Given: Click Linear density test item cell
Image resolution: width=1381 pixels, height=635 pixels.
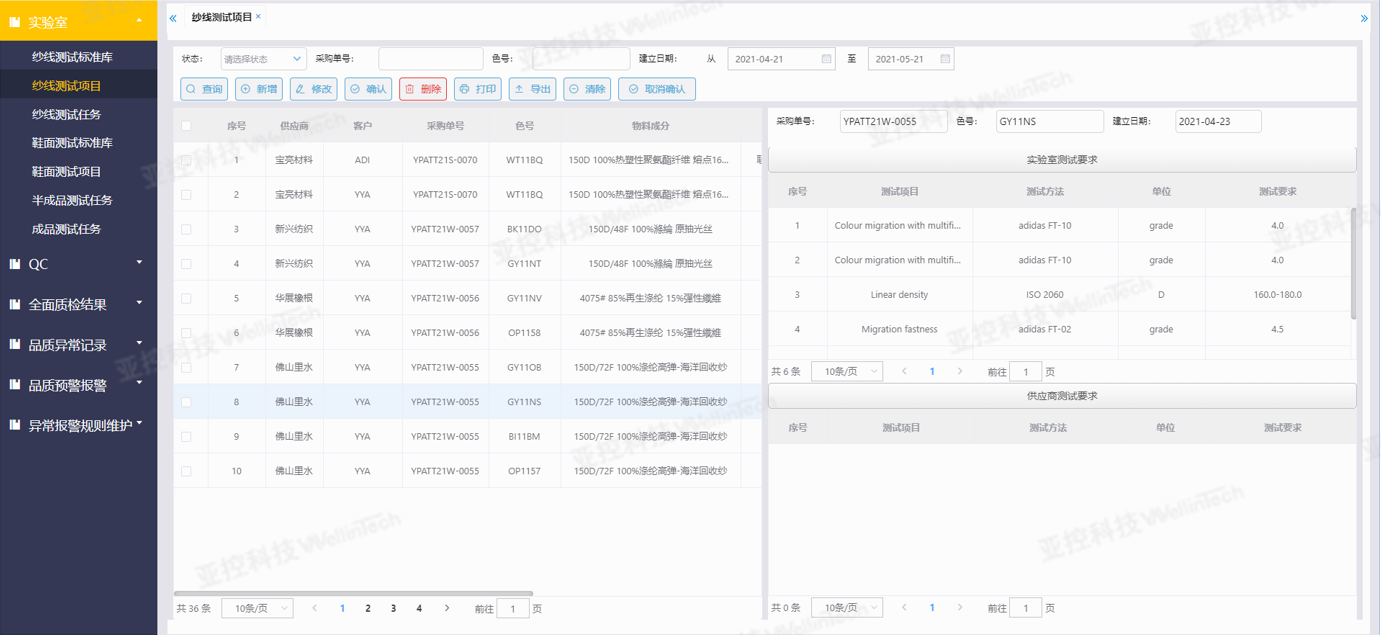Looking at the screenshot, I should [x=900, y=295].
